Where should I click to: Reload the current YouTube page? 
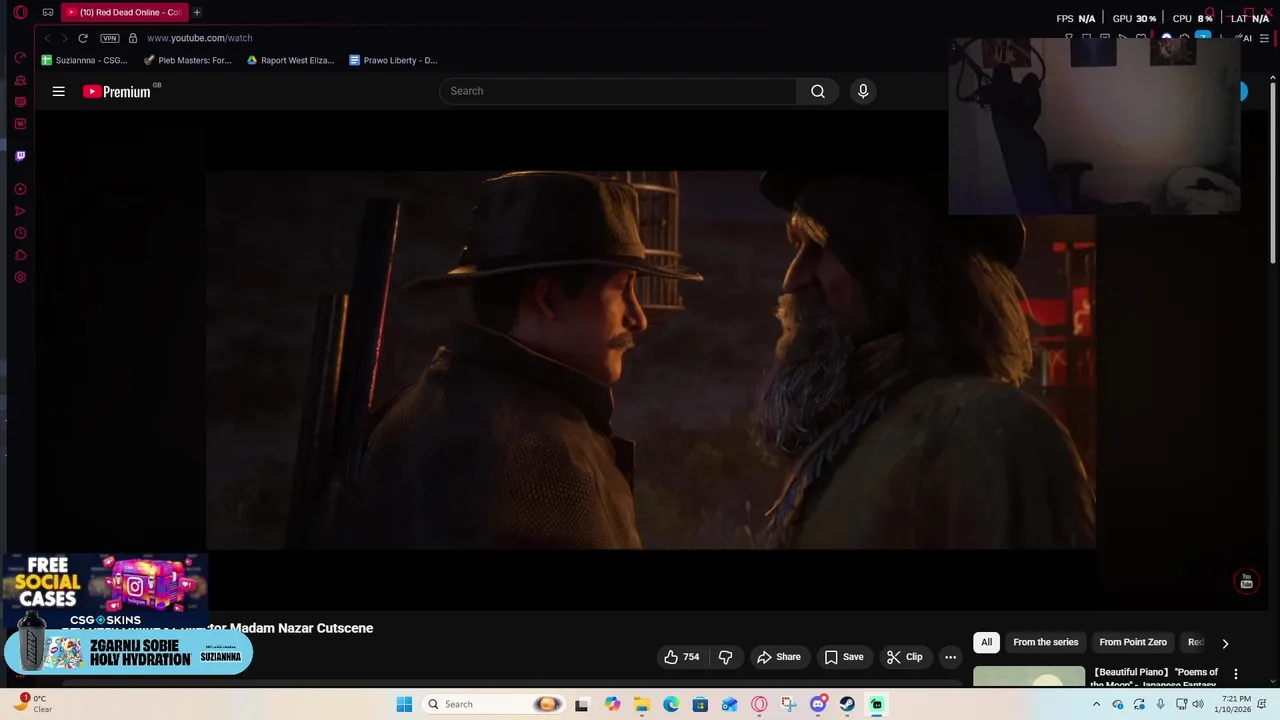83,38
